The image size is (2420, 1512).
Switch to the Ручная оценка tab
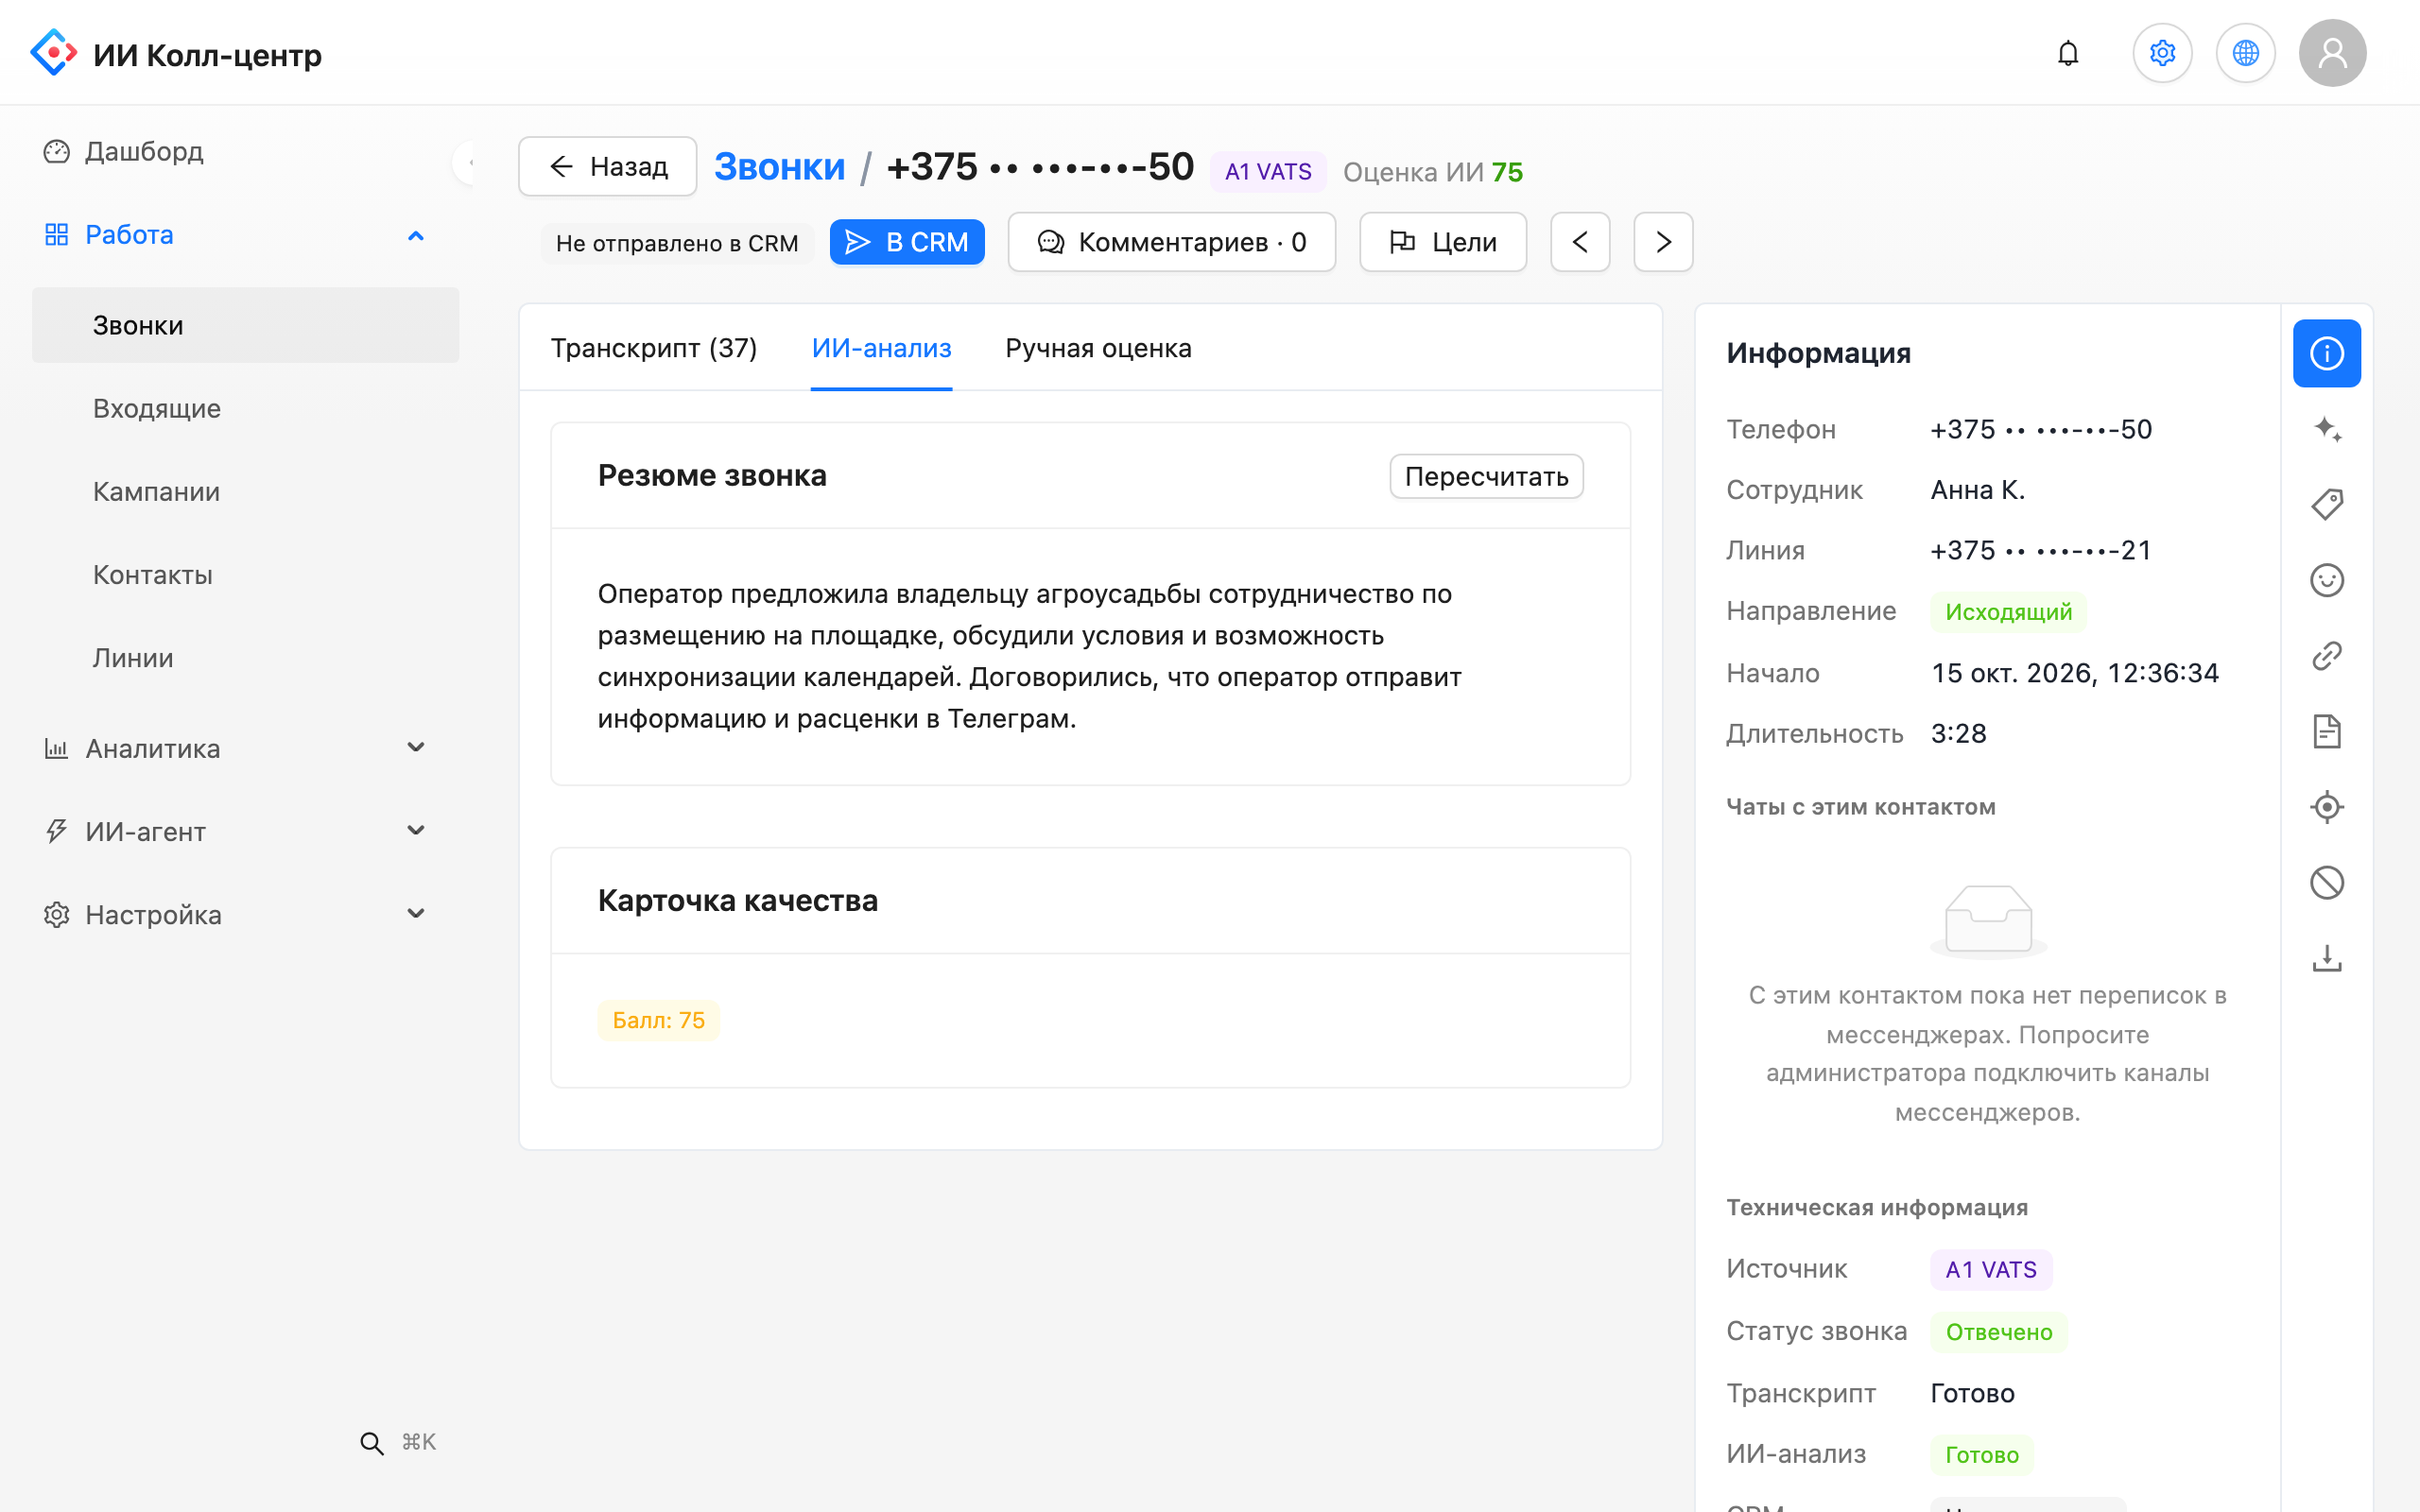click(x=1098, y=348)
